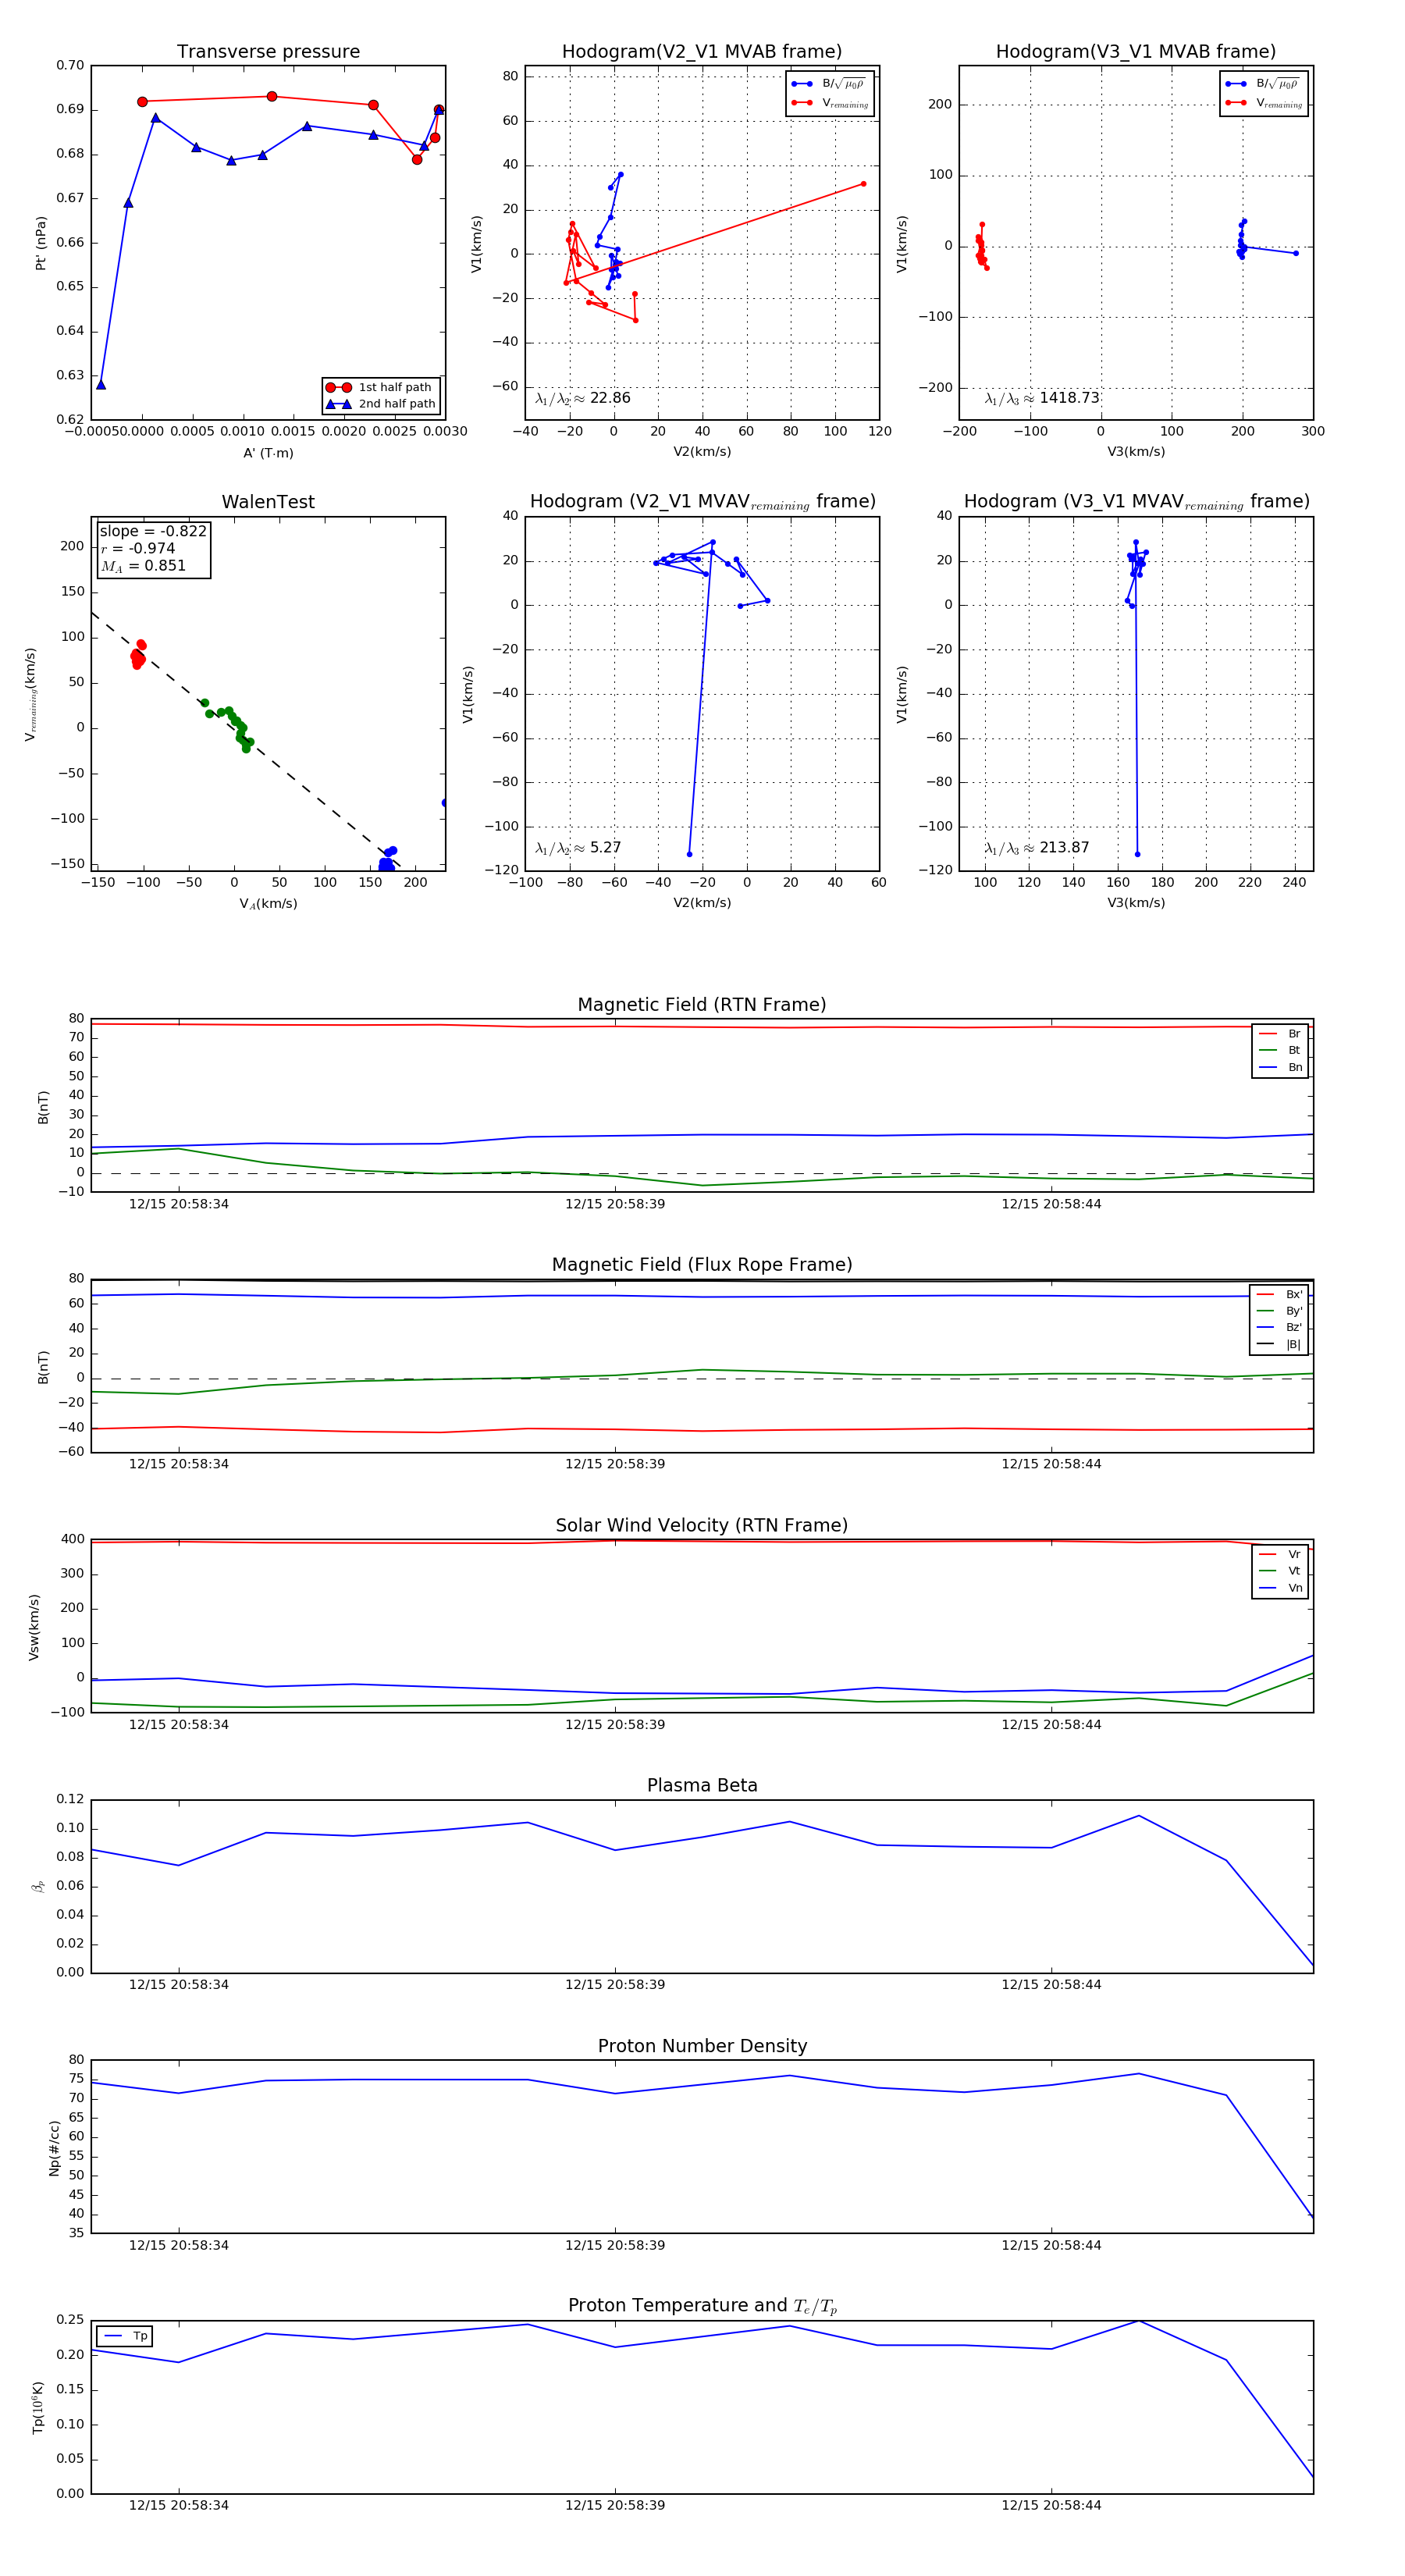The image size is (1405, 2576).
Task: Click the "Vsw(km/s)" y-axis label
Action: click(35, 1627)
